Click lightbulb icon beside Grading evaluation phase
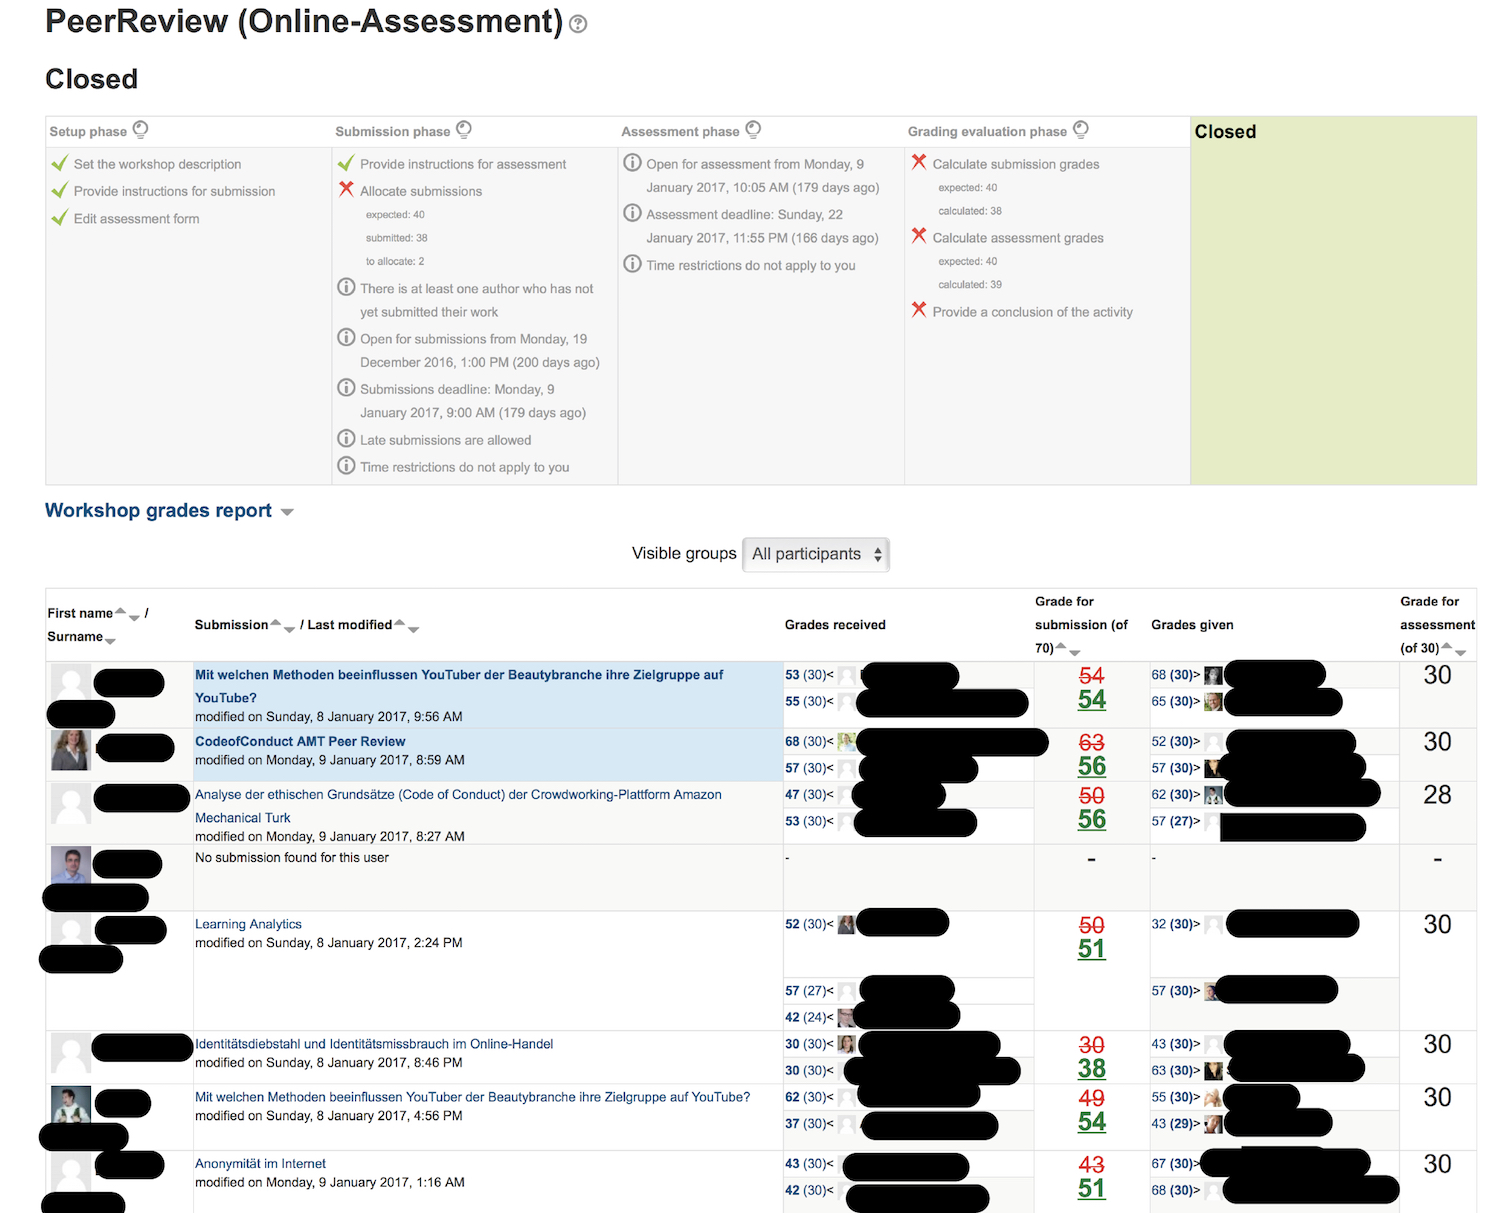This screenshot has height=1213, width=1500. pos(1081,129)
